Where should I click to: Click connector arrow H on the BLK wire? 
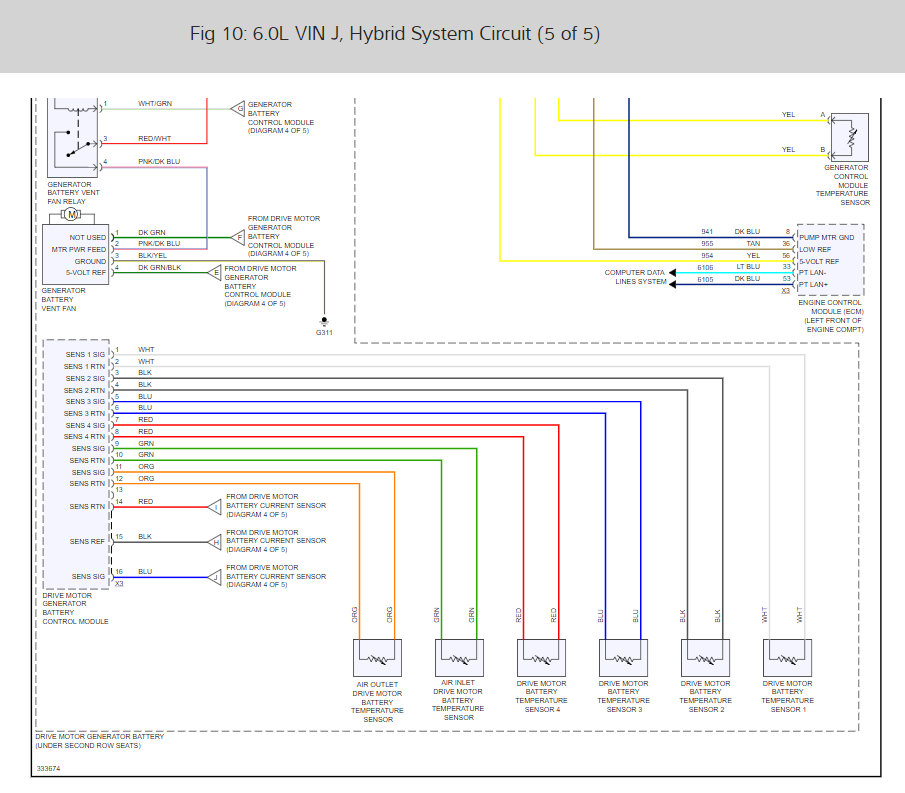click(x=215, y=542)
